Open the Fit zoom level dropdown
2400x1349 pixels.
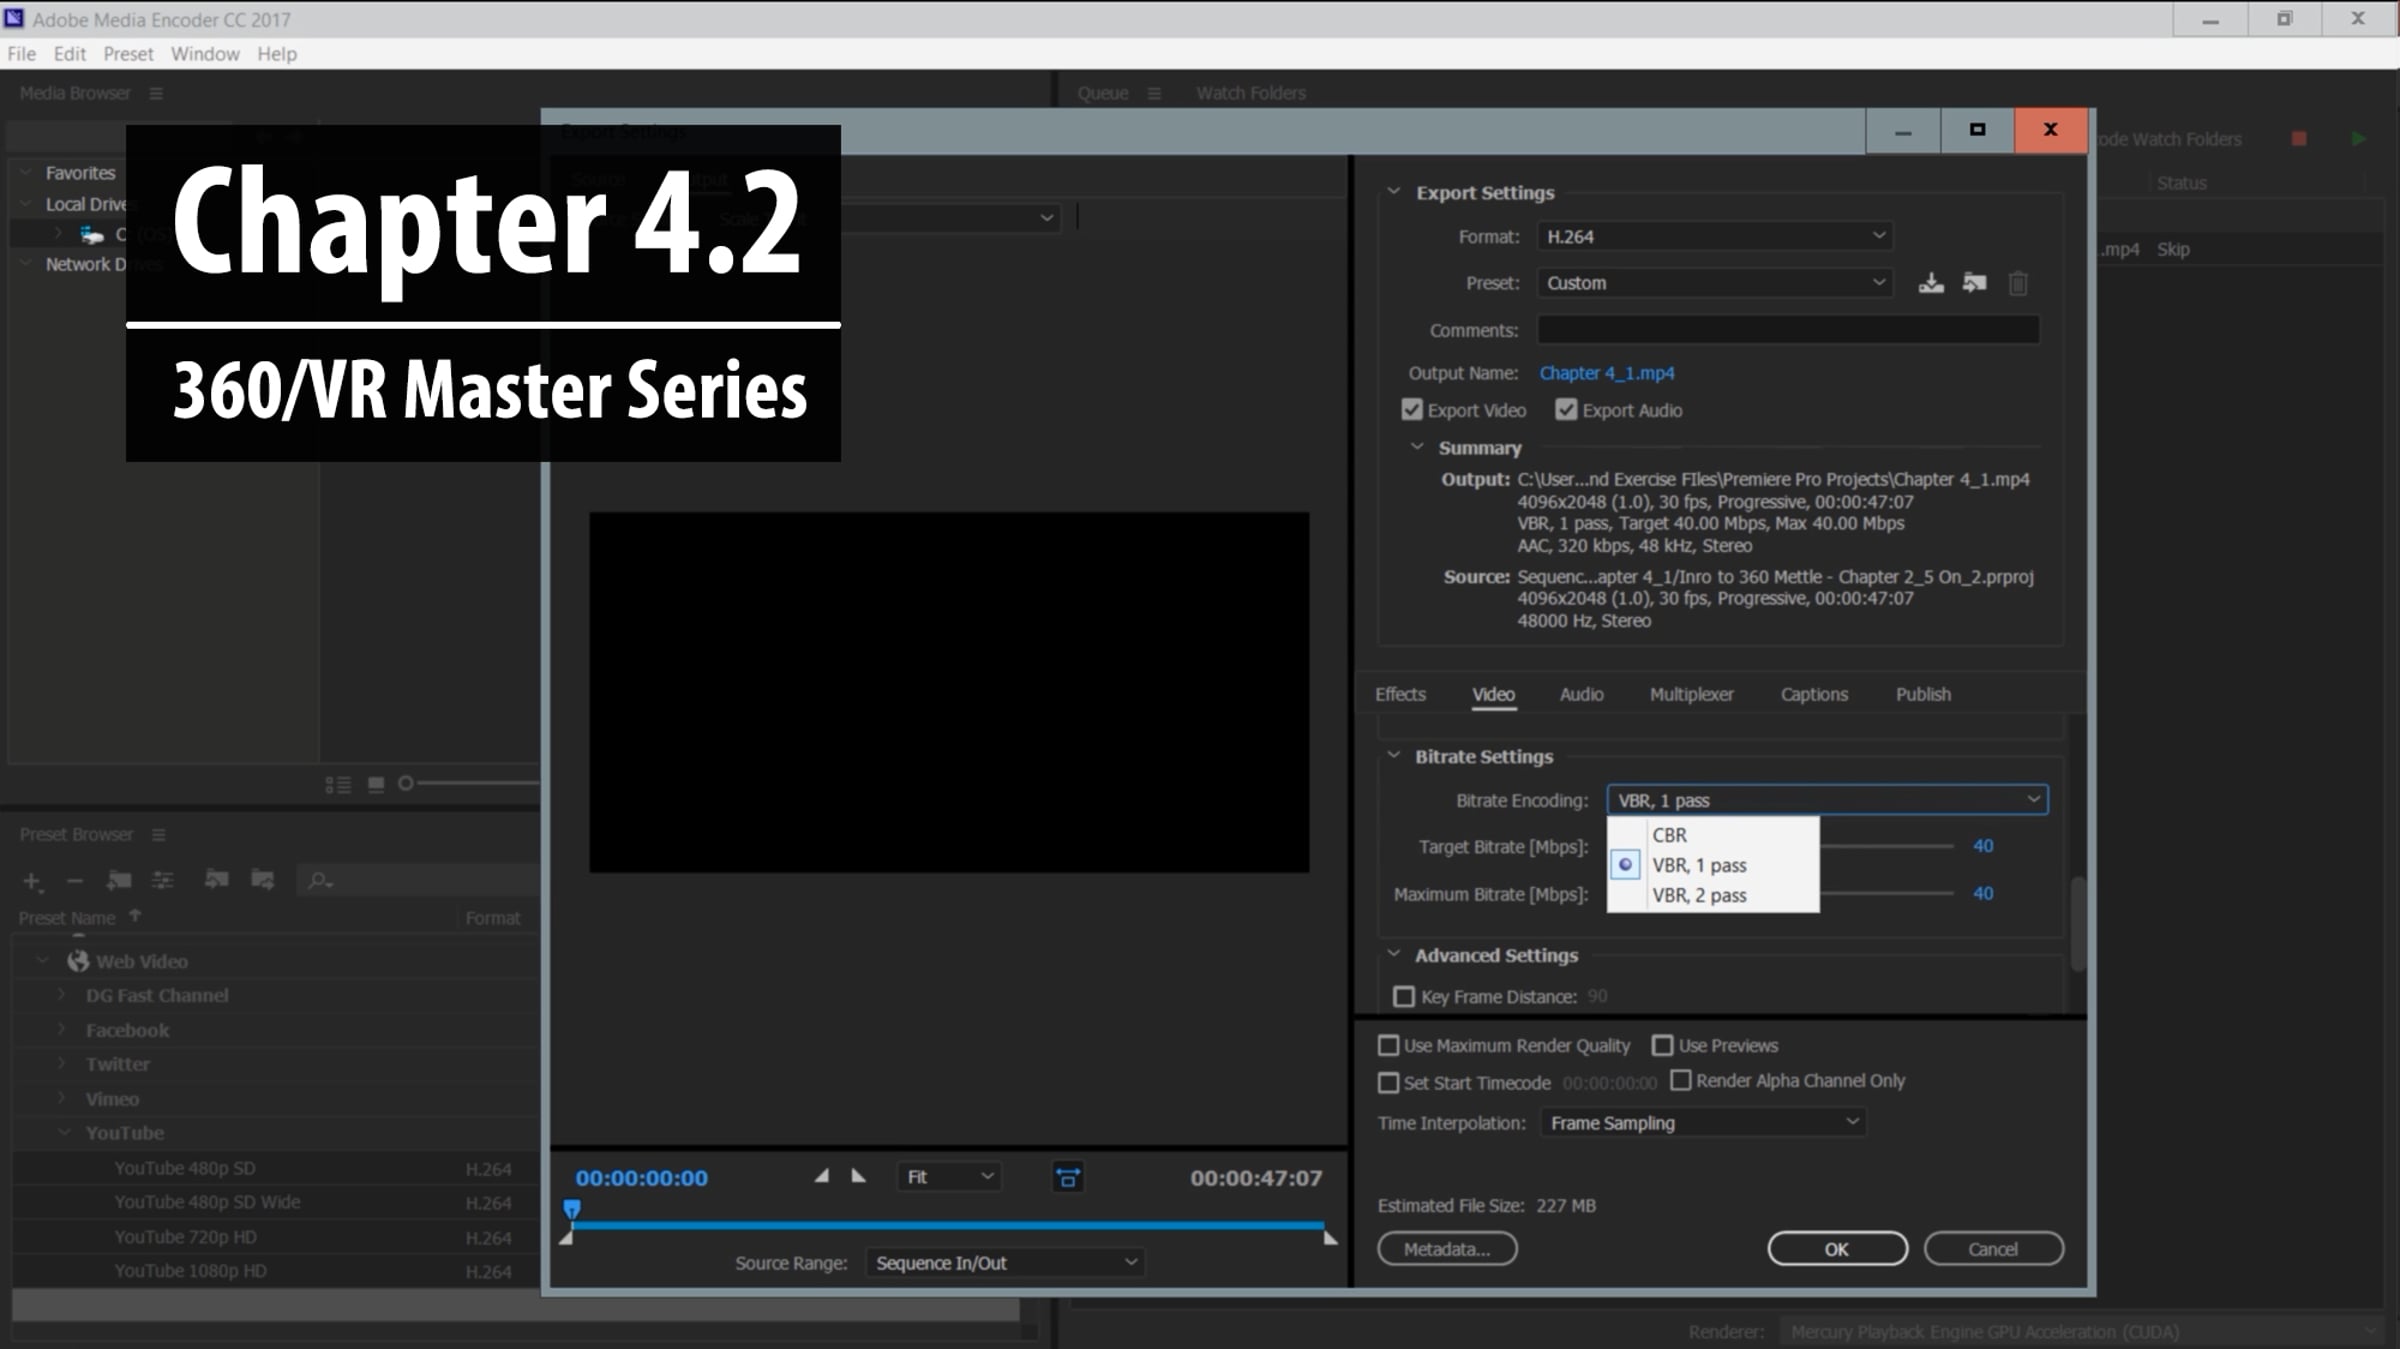[949, 1177]
